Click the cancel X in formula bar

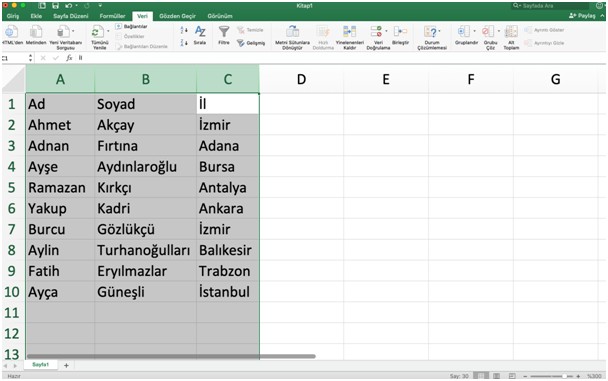(43, 58)
